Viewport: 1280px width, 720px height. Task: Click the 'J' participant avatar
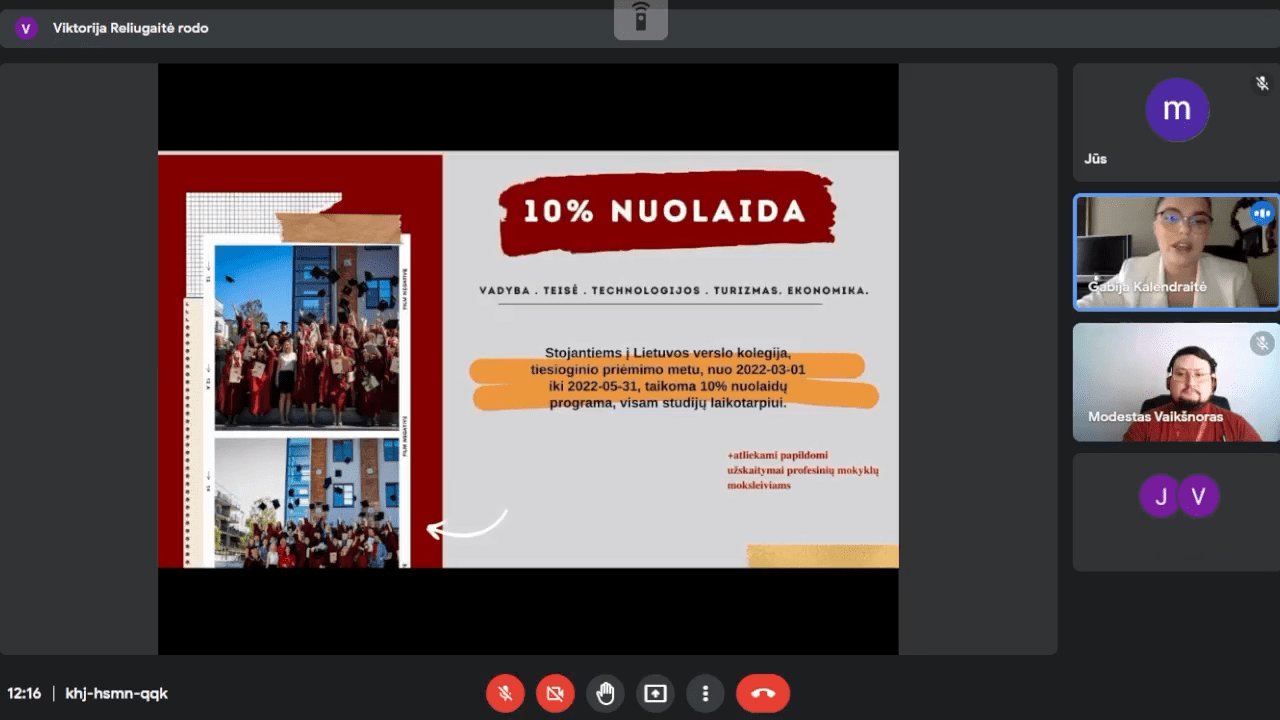click(1159, 496)
